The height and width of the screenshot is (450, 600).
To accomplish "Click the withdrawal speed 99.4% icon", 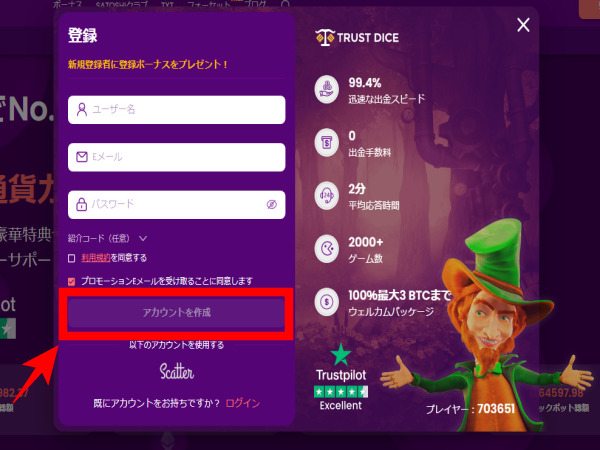I will click(326, 90).
